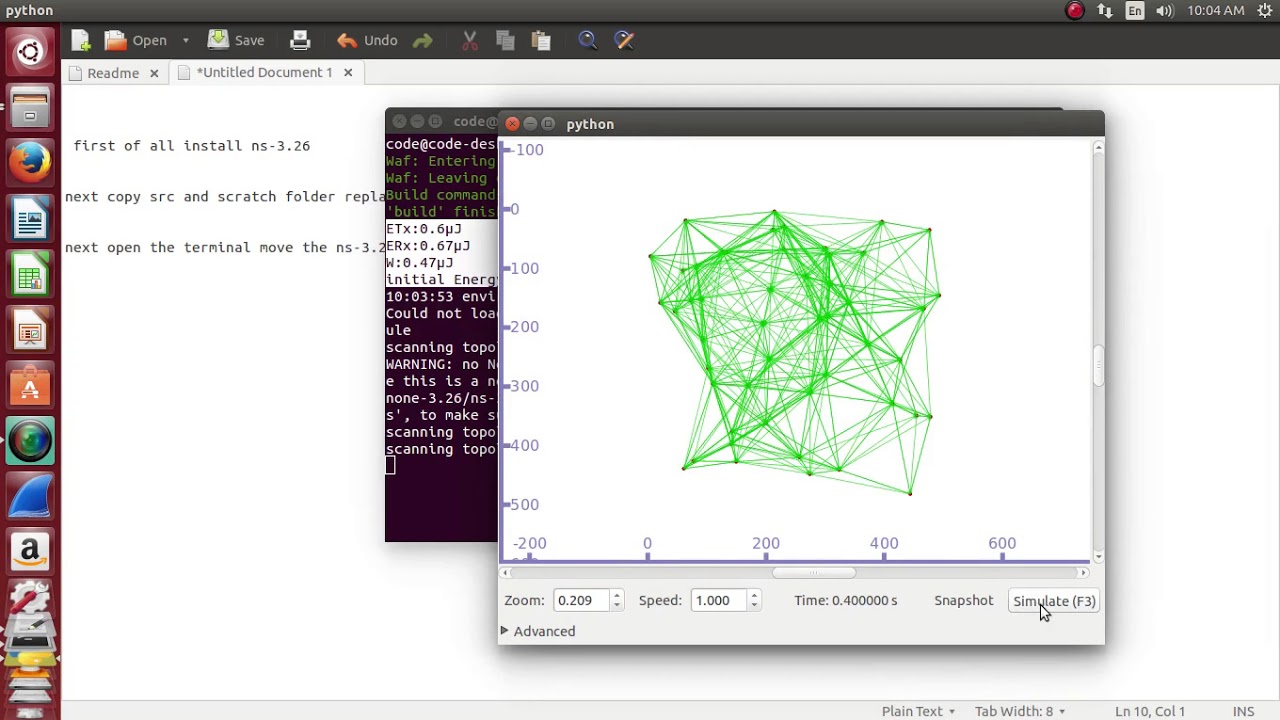Click the visualizer vertical scrollbar handle
Screen dimensions: 1280x720
pyautogui.click(x=1098, y=366)
